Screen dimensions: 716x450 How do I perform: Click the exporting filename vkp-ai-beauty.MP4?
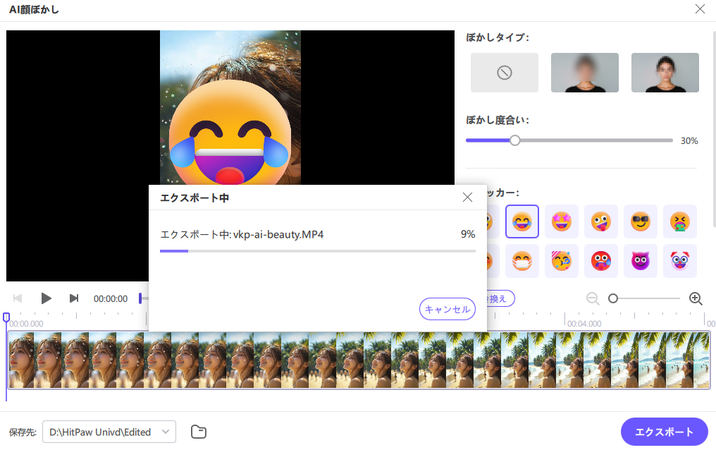click(278, 235)
